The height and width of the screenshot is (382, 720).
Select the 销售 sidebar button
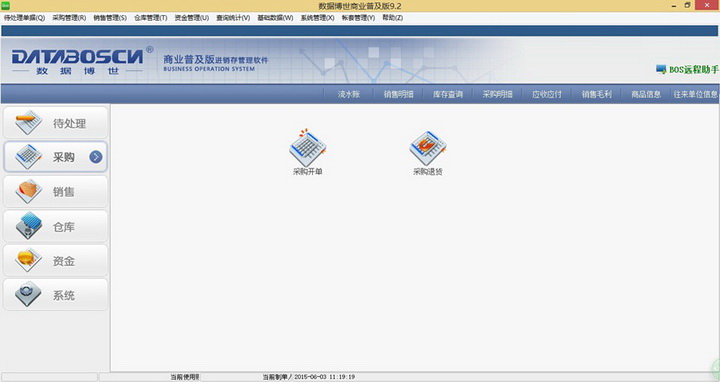click(x=56, y=191)
